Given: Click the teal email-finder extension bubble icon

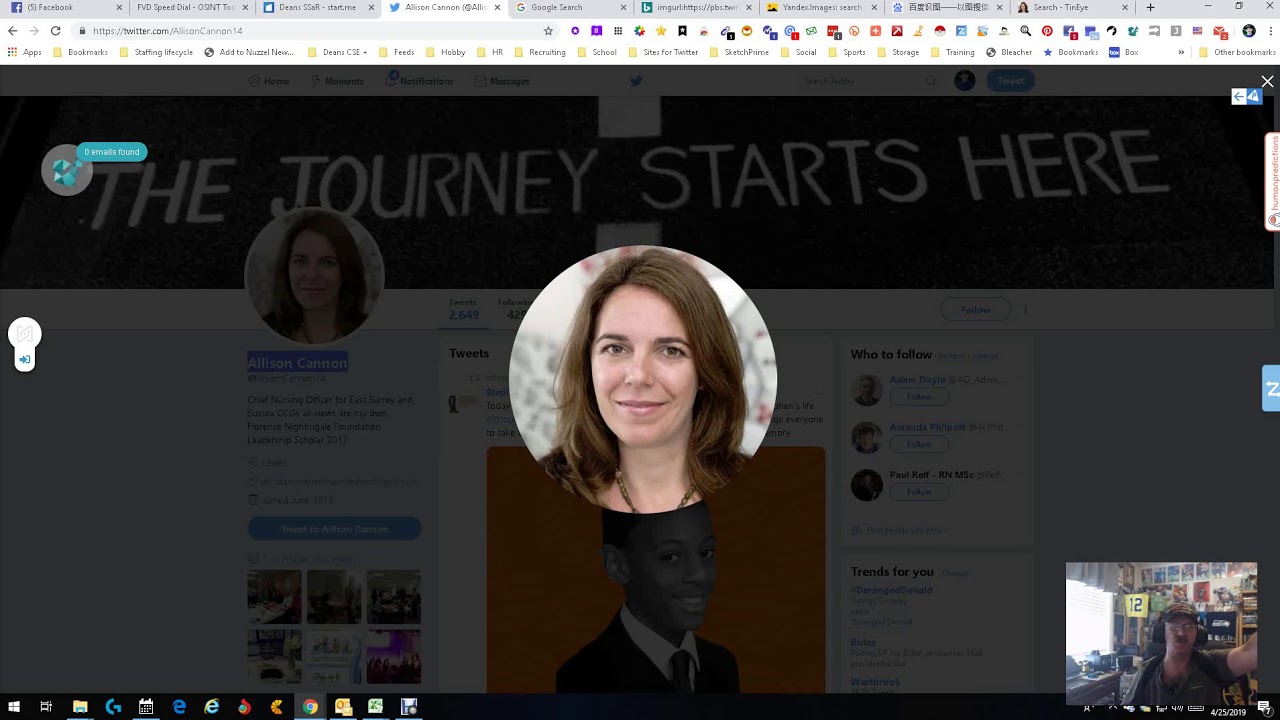Looking at the screenshot, I should click(67, 172).
